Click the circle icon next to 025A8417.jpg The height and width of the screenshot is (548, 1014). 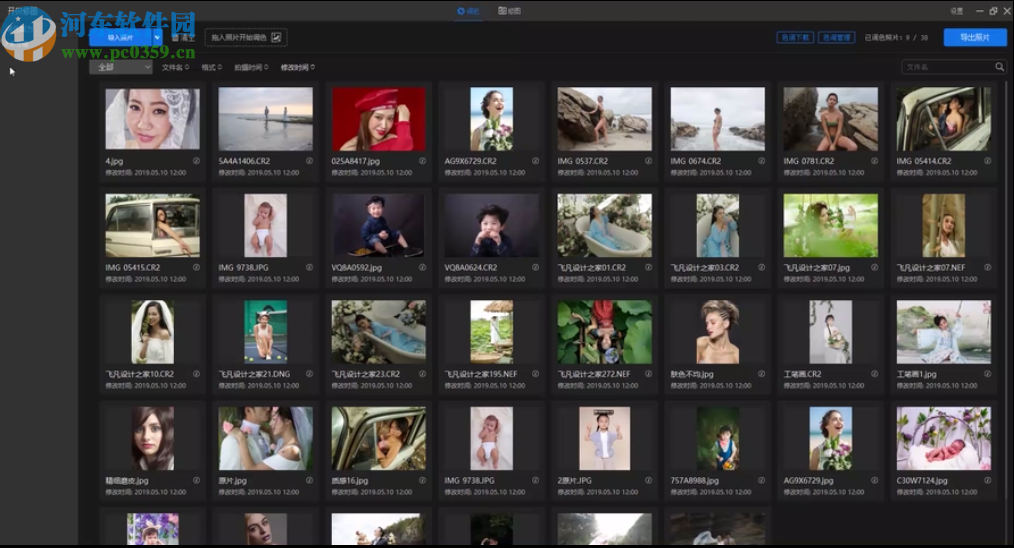[x=422, y=160]
